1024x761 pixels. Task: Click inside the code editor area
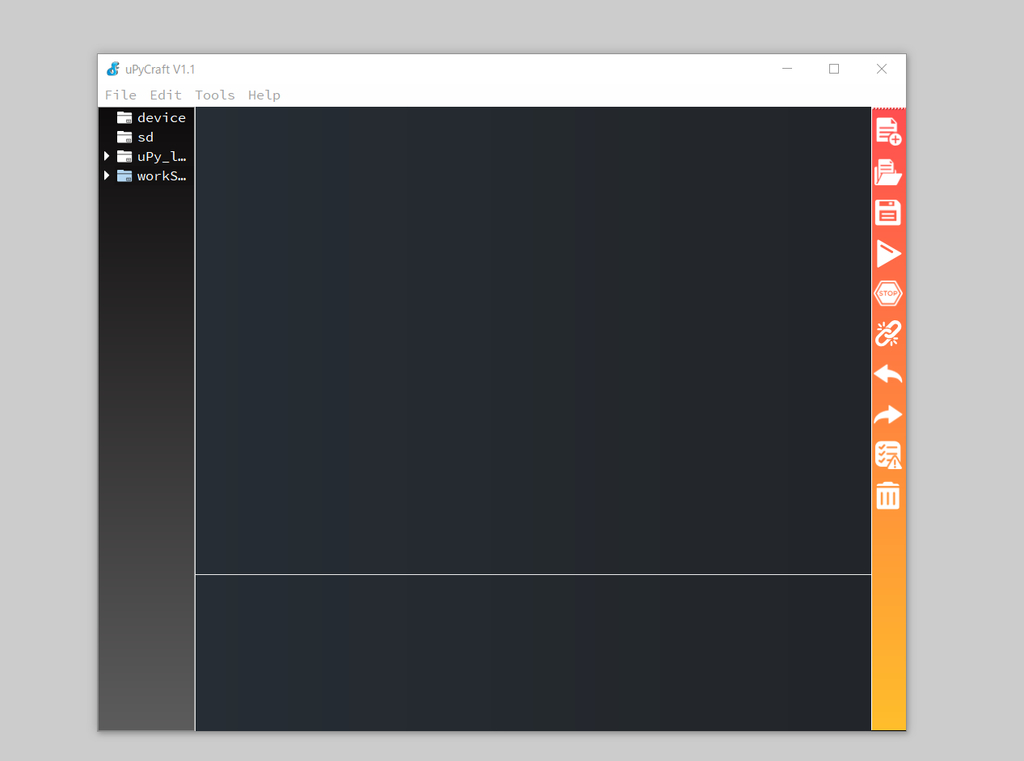point(534,340)
